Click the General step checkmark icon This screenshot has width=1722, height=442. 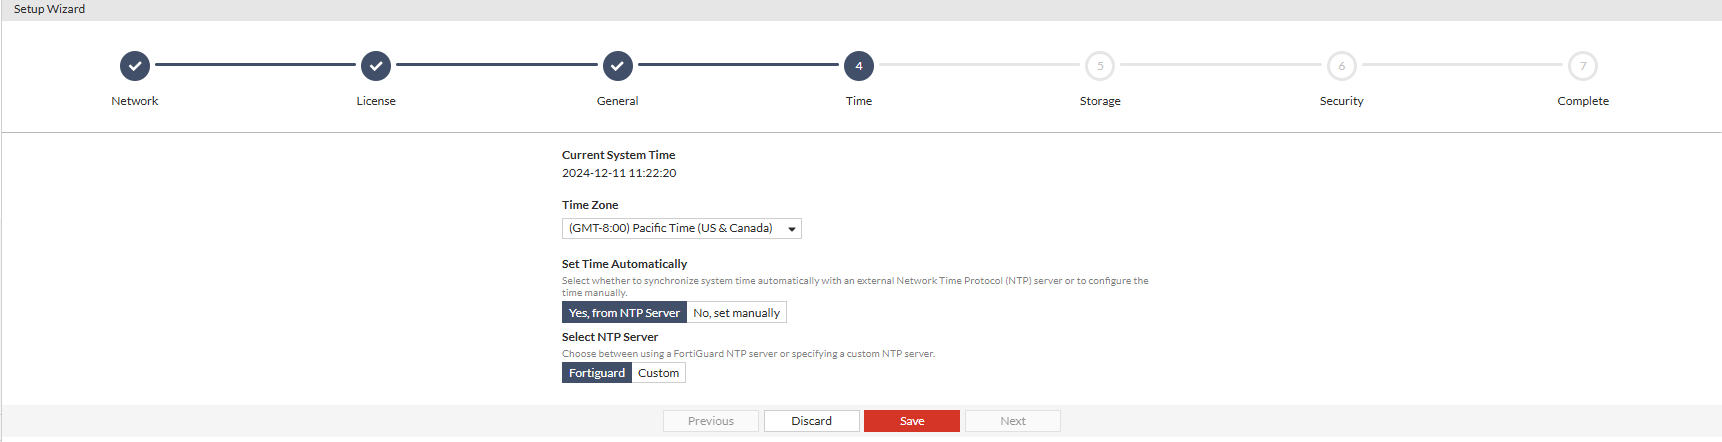(618, 66)
